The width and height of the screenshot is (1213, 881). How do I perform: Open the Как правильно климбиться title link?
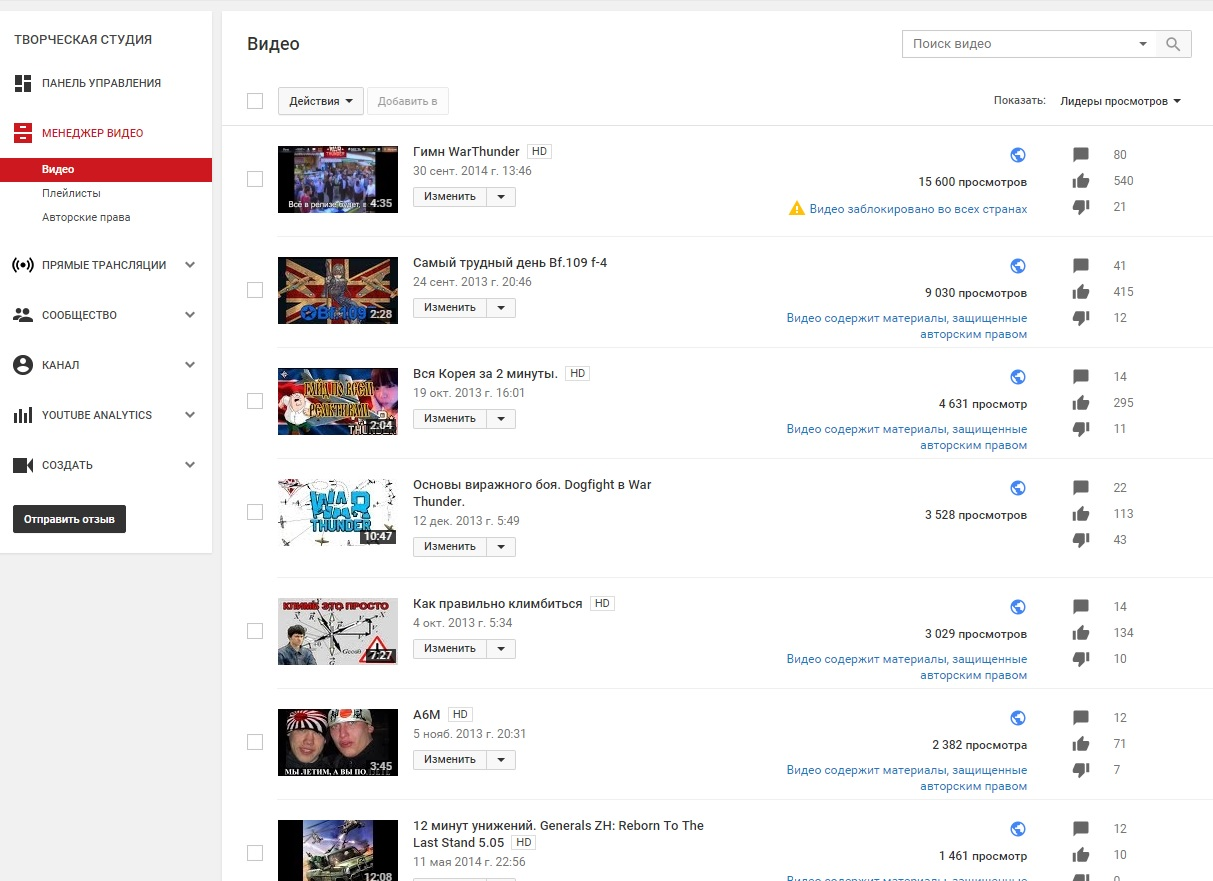tap(498, 604)
